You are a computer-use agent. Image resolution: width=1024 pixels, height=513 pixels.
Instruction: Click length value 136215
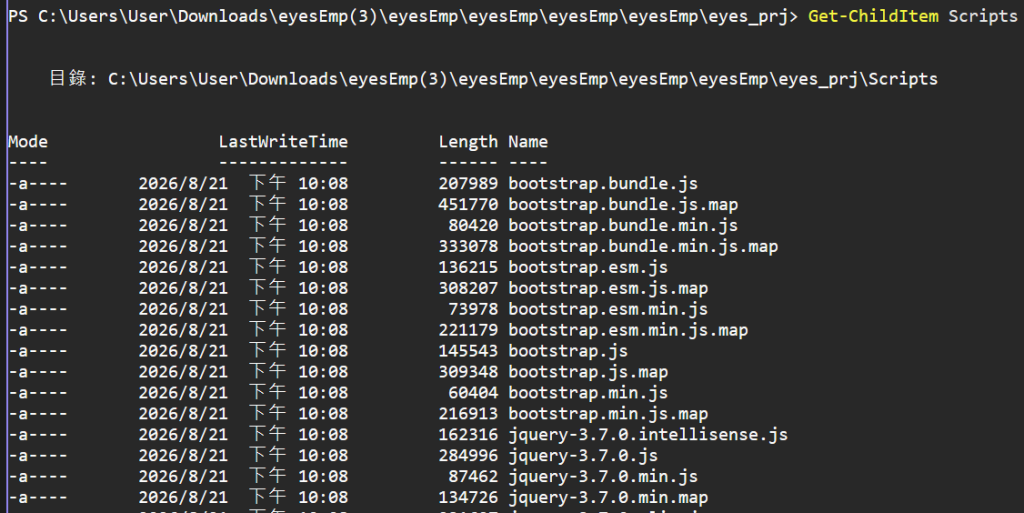pos(468,267)
